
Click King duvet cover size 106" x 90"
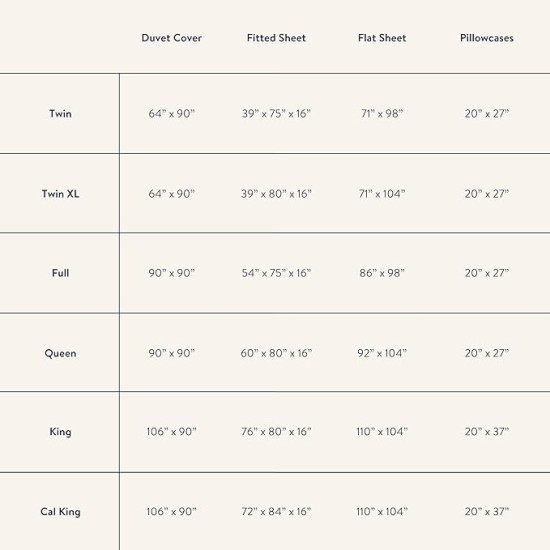pos(172,432)
